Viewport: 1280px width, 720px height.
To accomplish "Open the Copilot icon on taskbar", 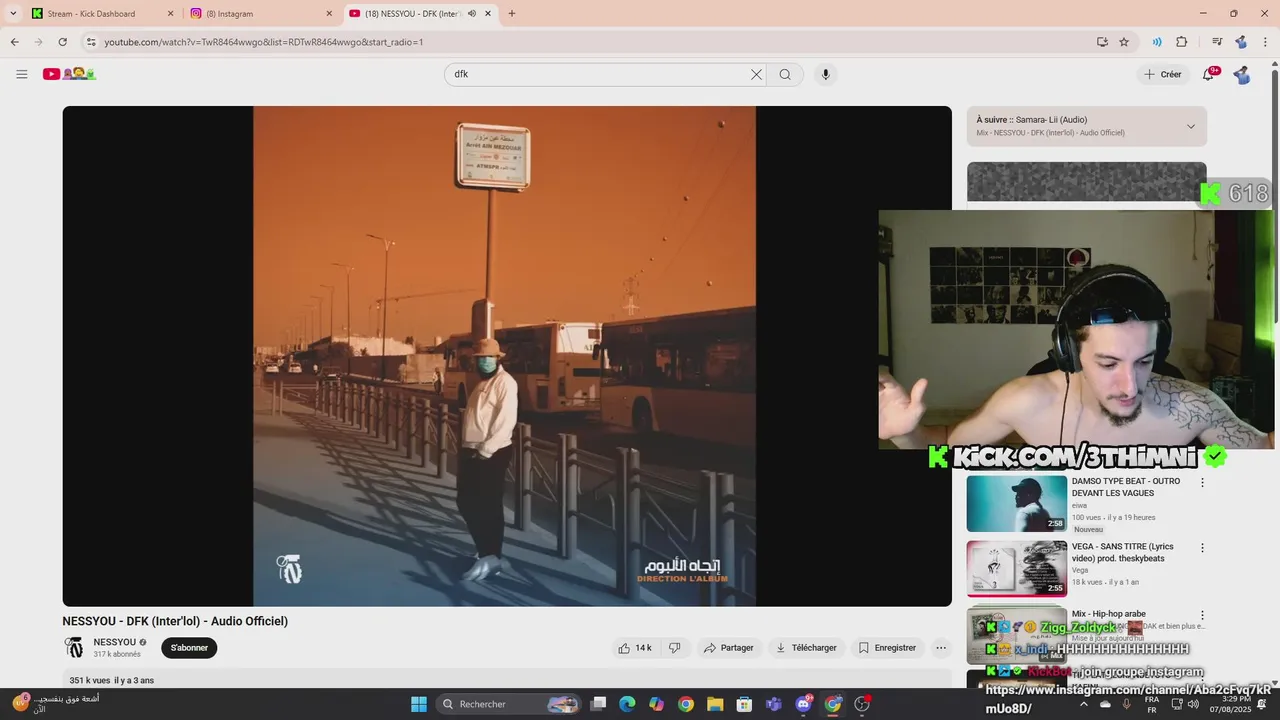I will pyautogui.click(x=656, y=704).
